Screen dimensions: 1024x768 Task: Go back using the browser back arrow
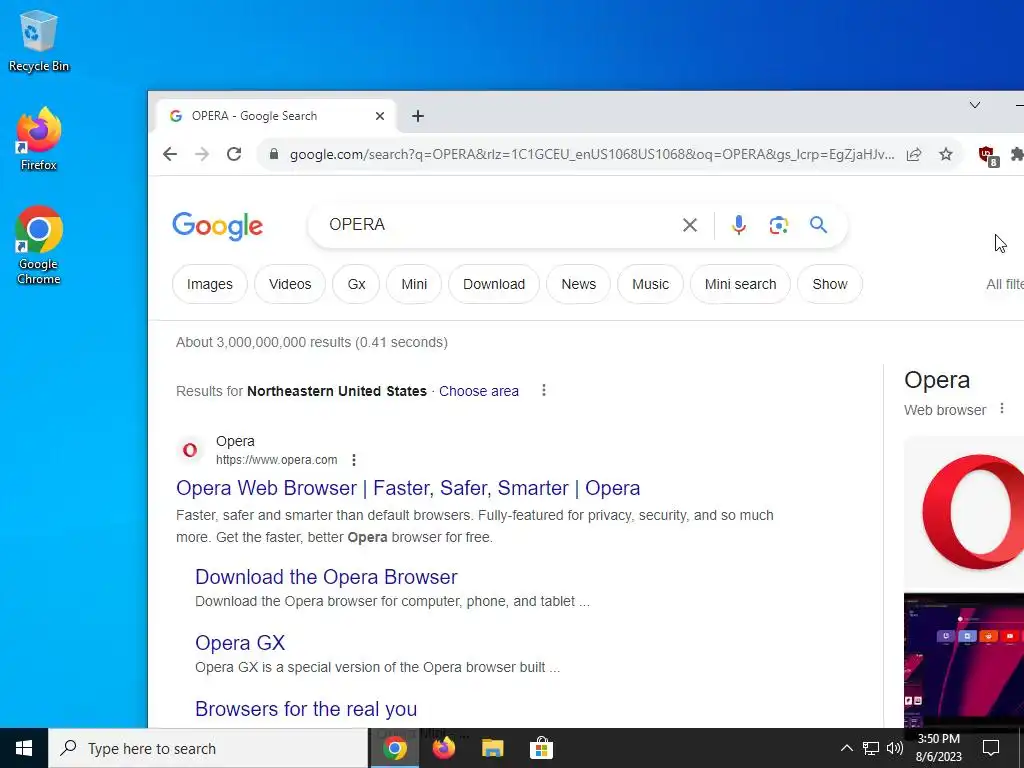(x=170, y=154)
